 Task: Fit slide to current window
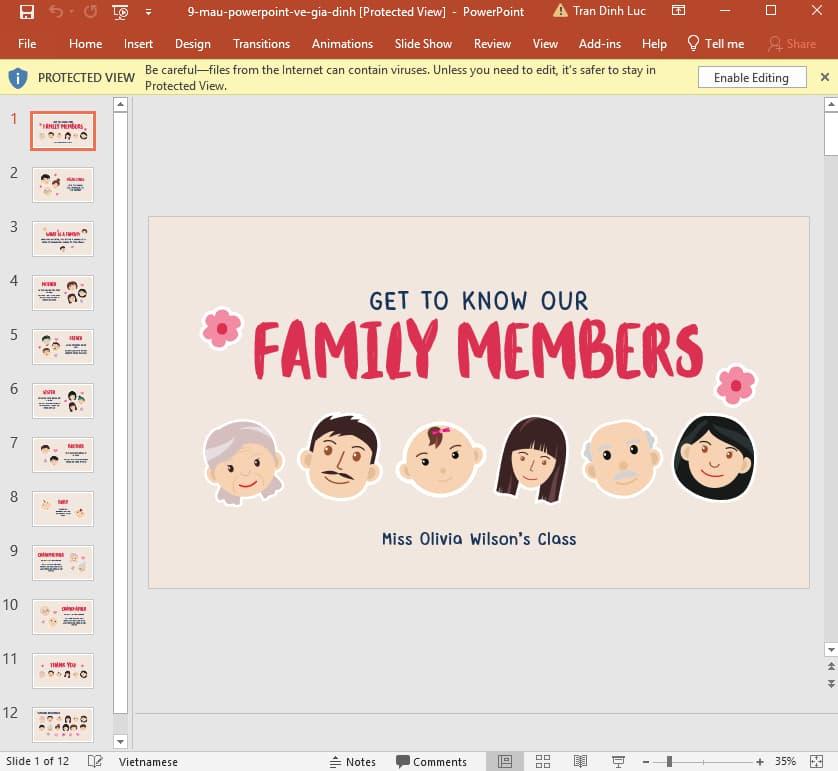click(817, 761)
